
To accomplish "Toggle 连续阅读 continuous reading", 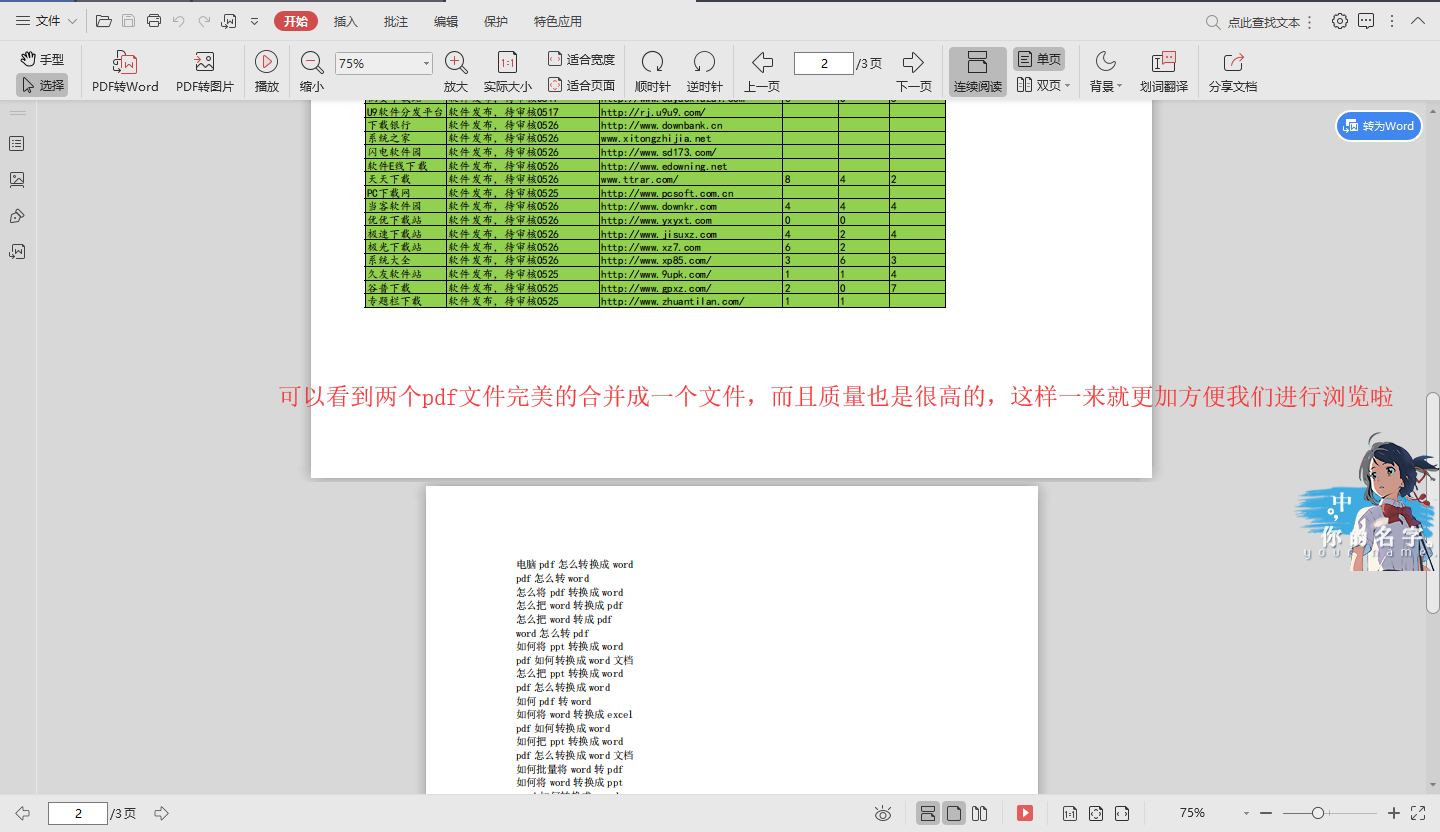I will point(978,72).
